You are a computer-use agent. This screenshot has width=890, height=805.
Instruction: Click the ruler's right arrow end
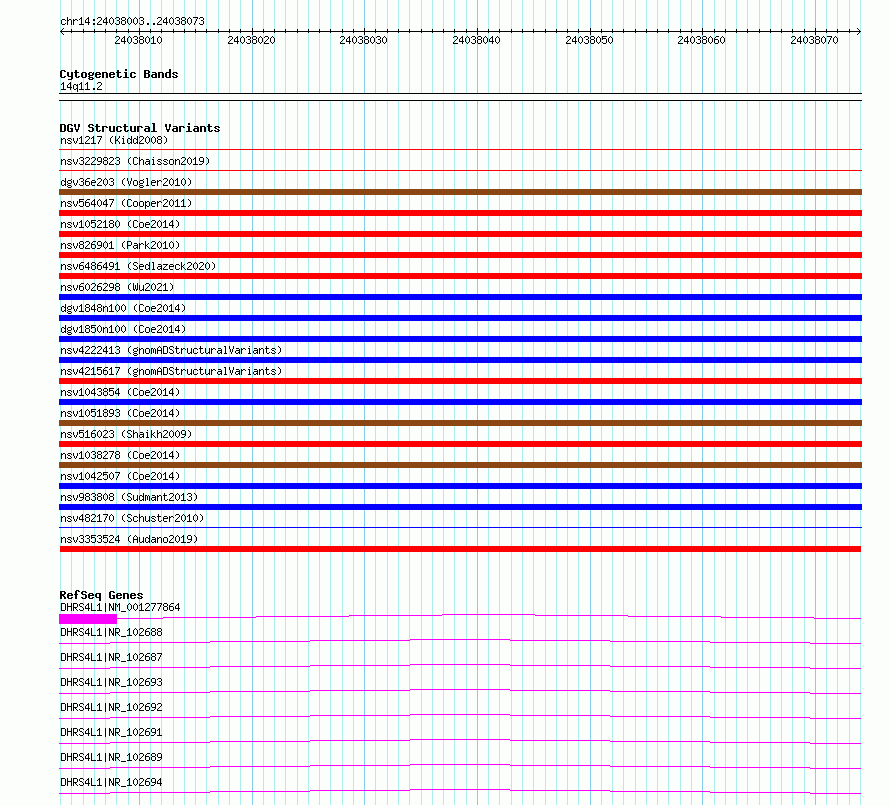click(859, 31)
